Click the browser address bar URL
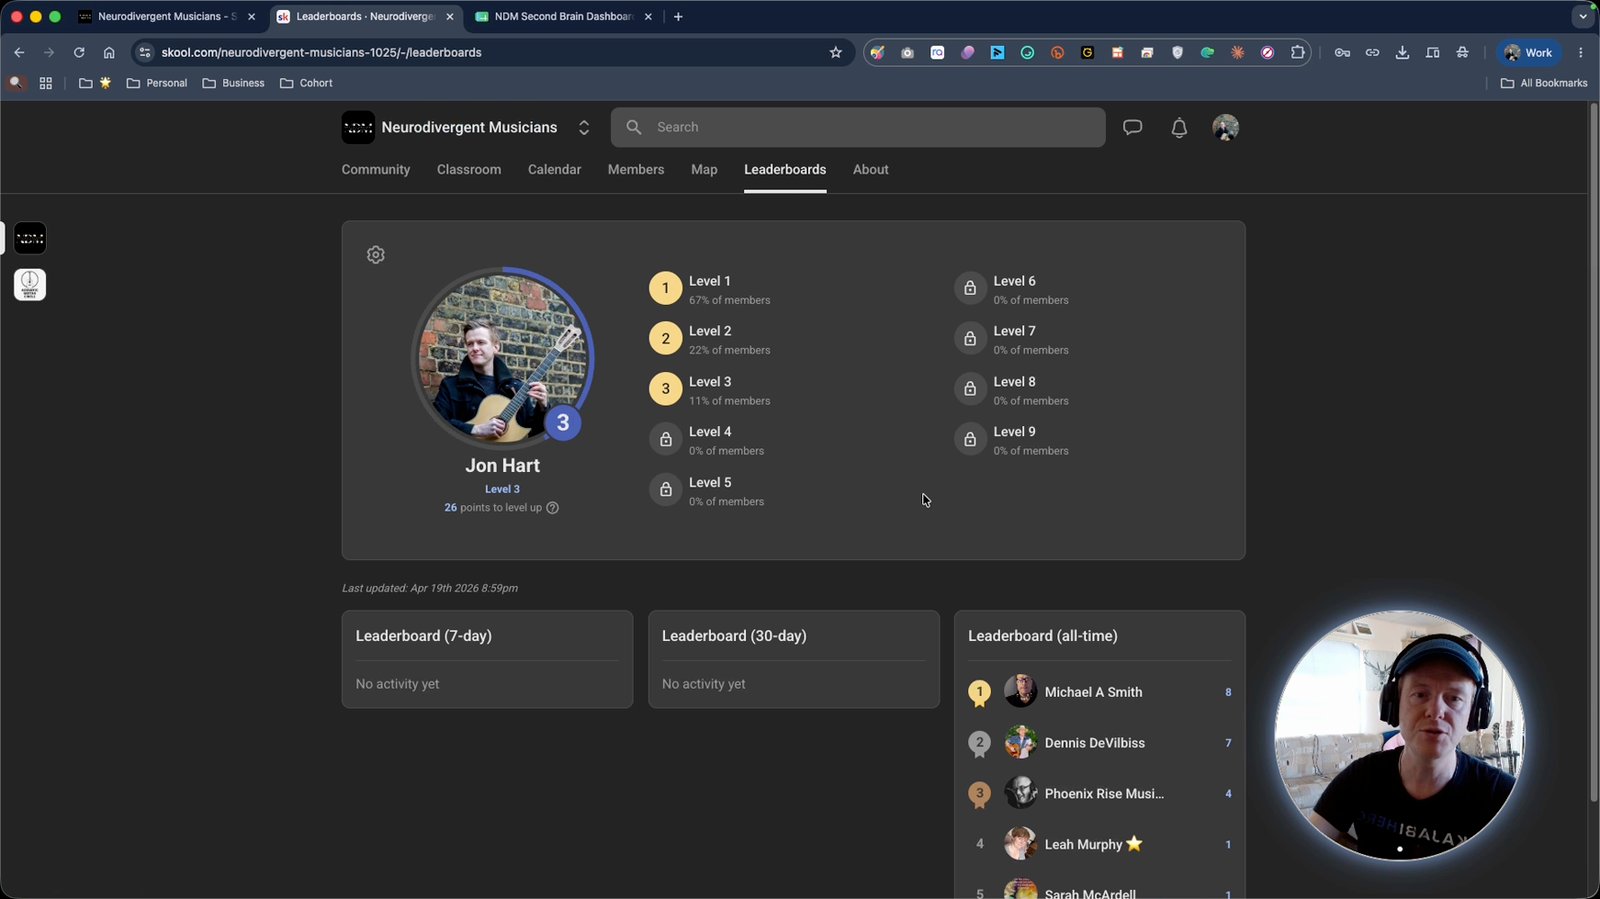This screenshot has width=1600, height=899. 322,52
